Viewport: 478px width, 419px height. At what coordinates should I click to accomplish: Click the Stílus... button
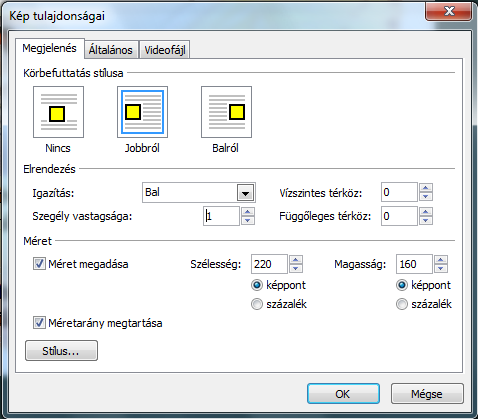(x=61, y=351)
